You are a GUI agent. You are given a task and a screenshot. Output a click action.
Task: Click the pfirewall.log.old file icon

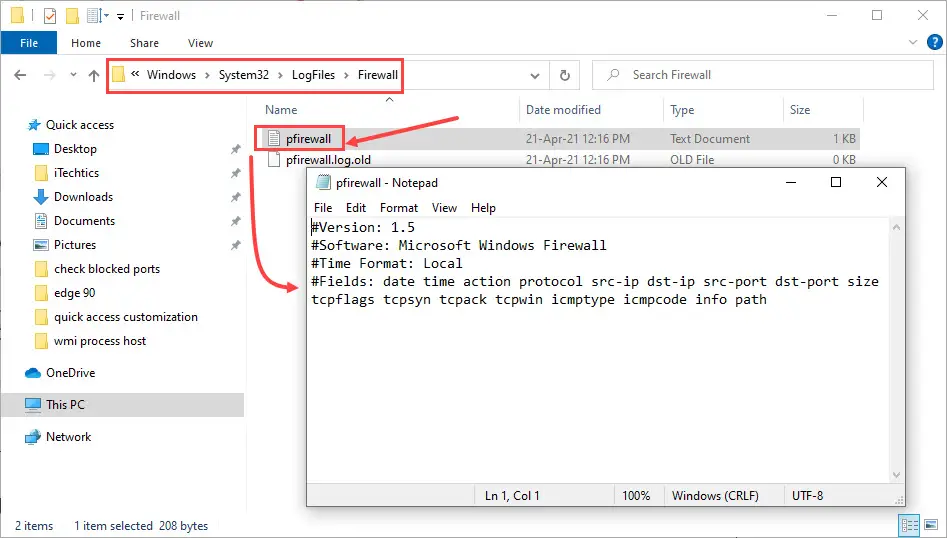[274, 159]
